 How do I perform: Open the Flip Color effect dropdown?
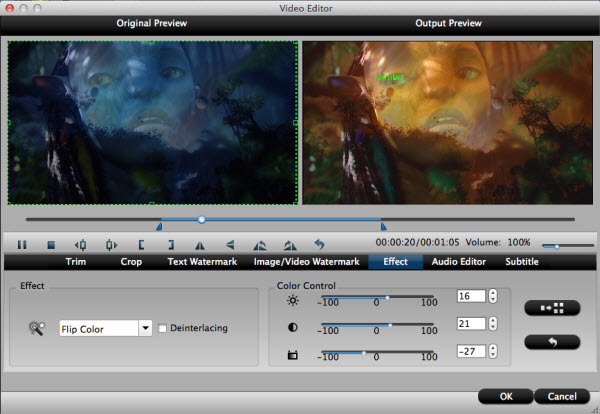[x=145, y=328]
